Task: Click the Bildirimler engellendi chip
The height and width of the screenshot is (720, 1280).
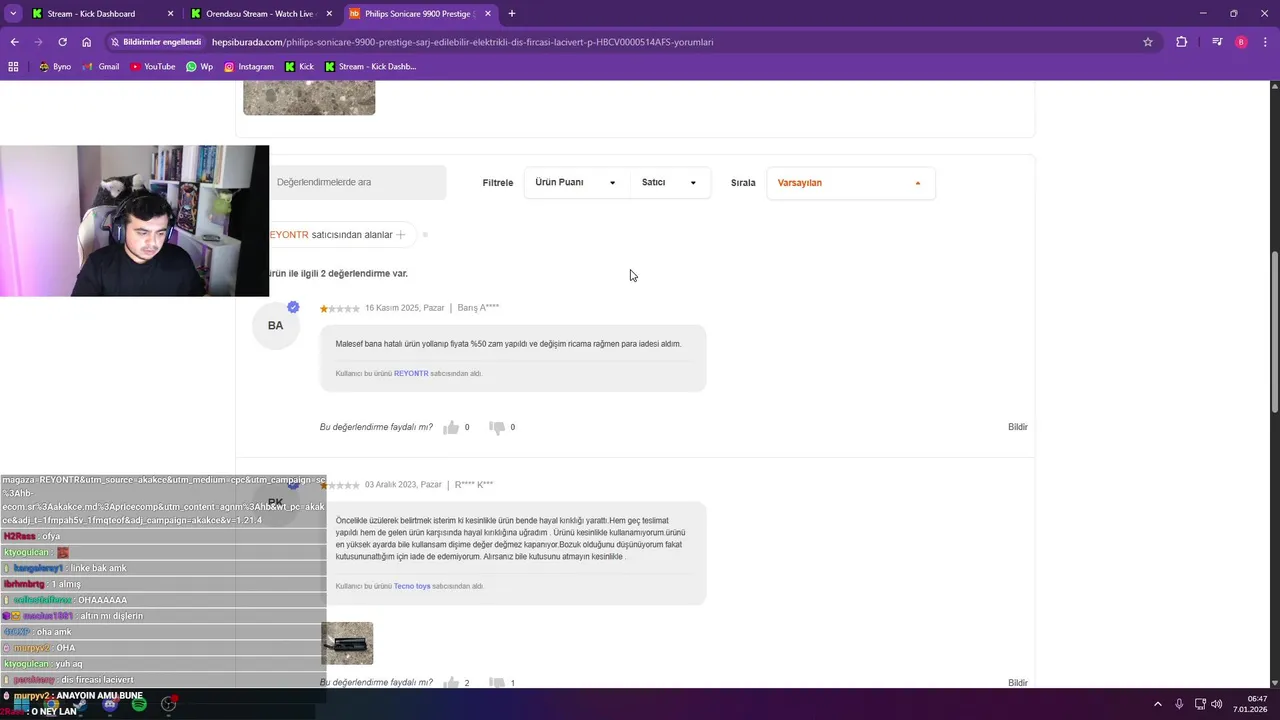Action: 156,42
